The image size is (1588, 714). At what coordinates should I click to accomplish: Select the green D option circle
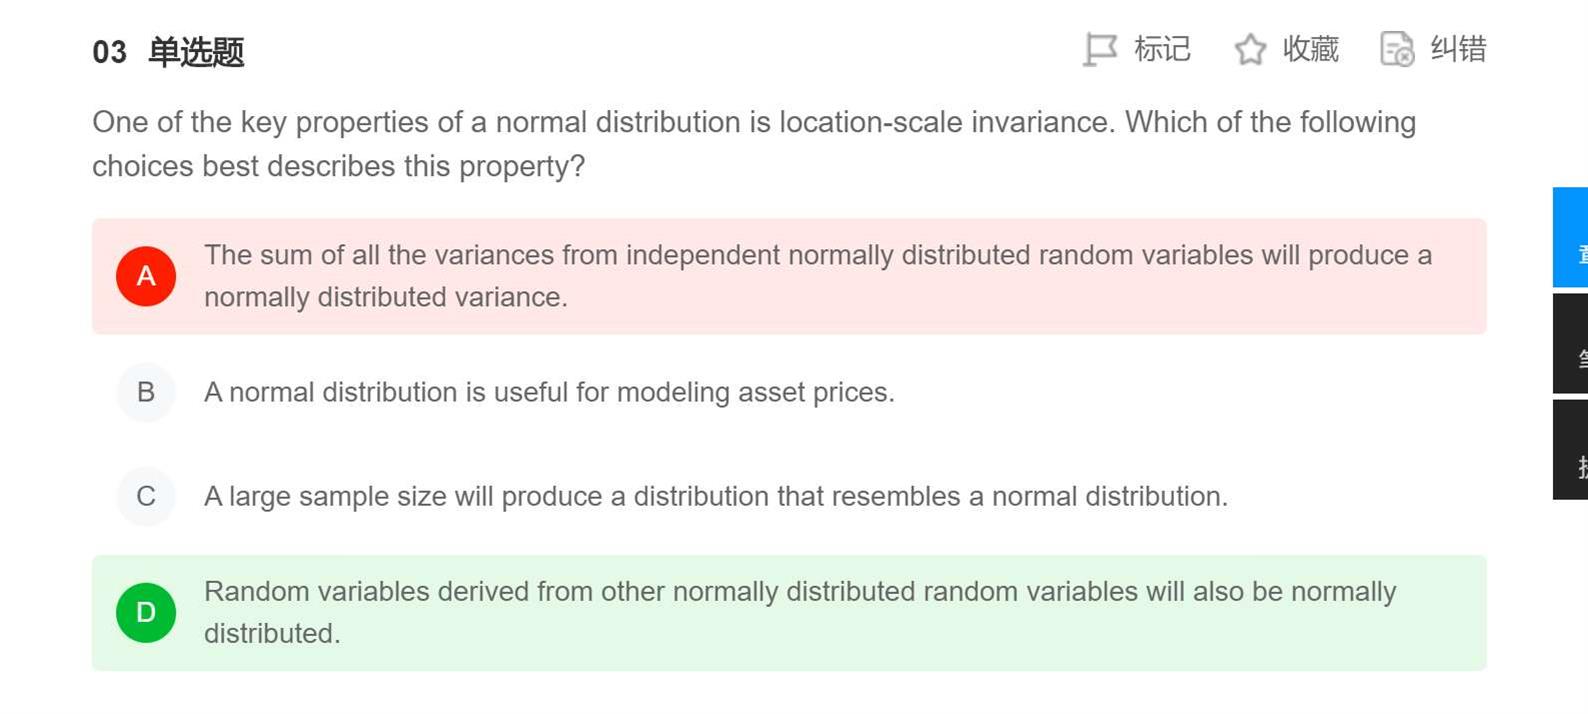146,612
